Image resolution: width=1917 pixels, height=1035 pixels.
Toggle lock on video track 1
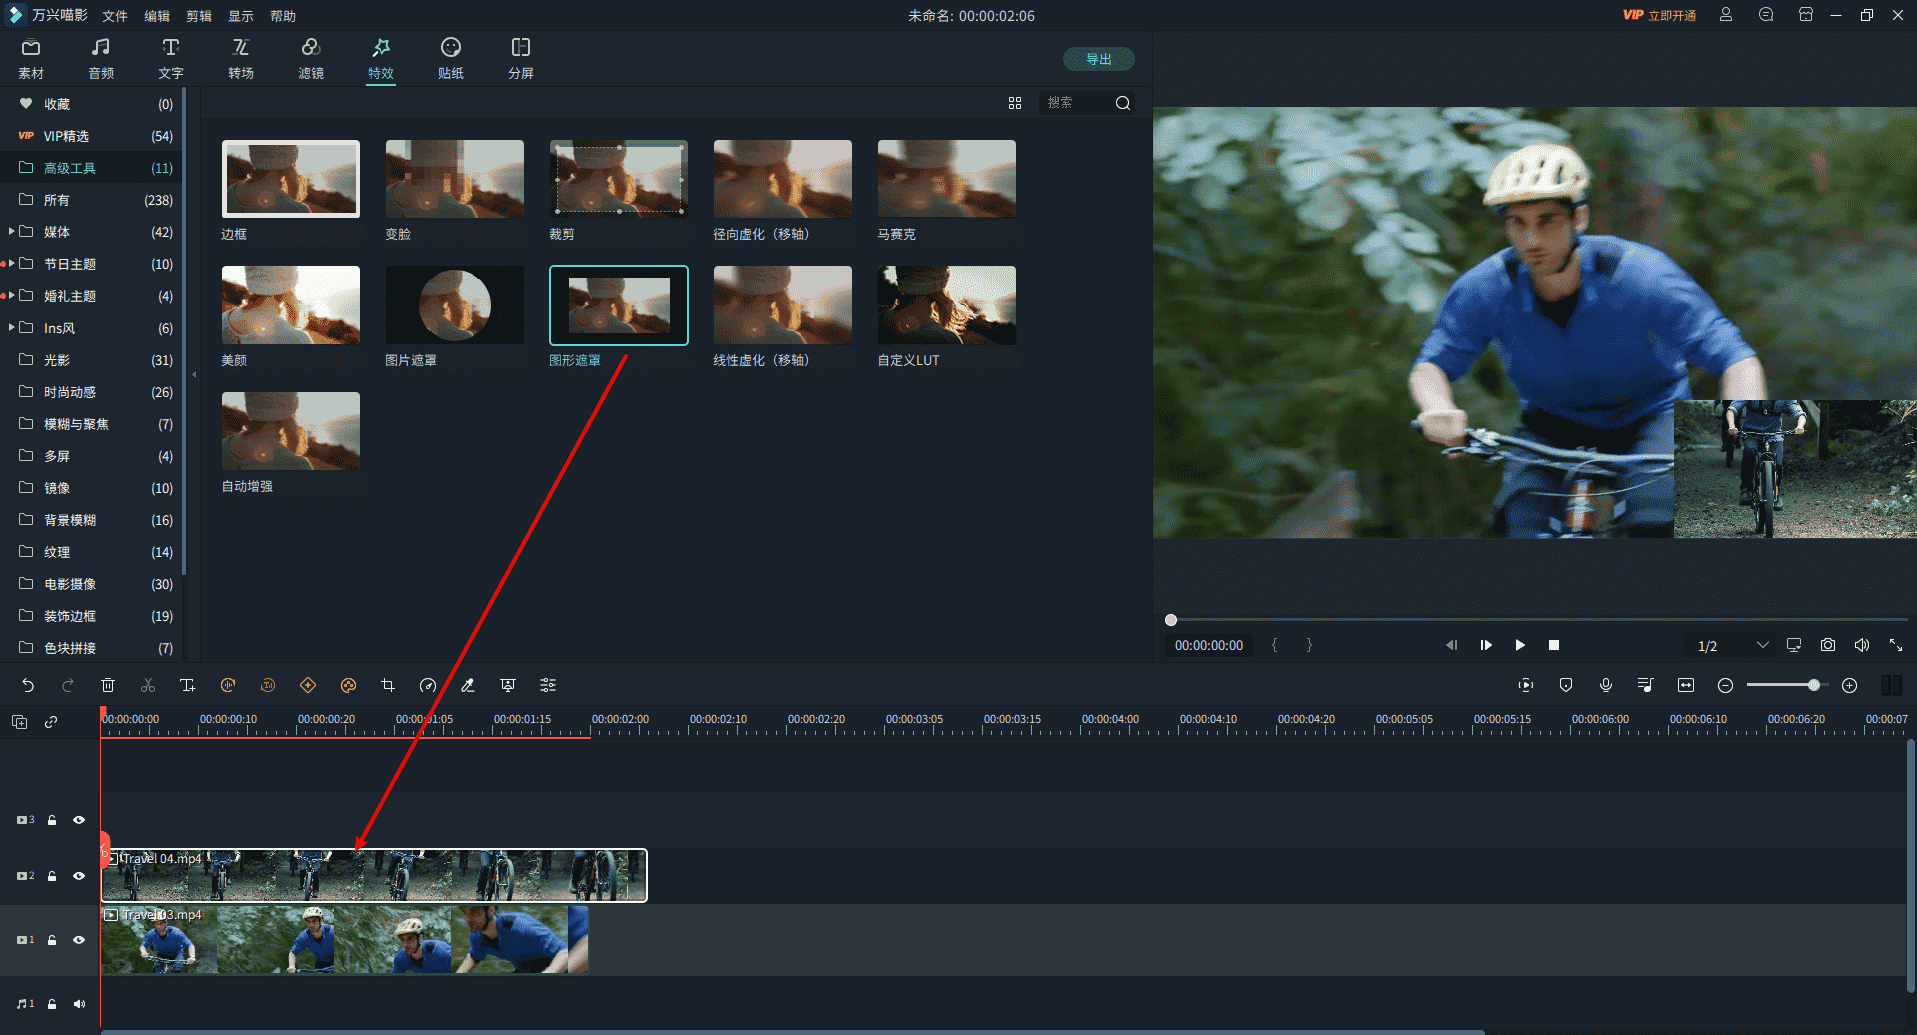point(52,940)
